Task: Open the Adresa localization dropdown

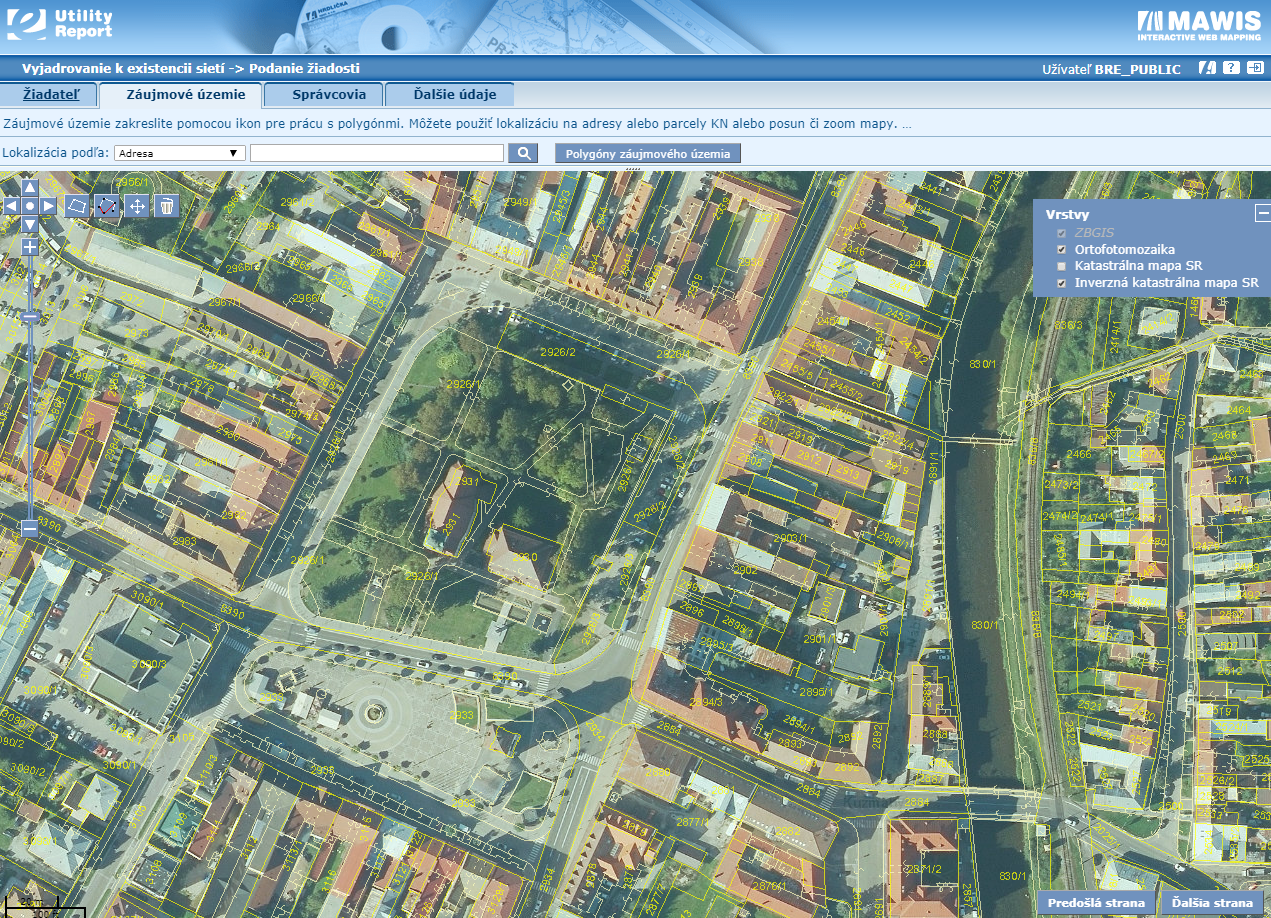Action: tap(180, 153)
